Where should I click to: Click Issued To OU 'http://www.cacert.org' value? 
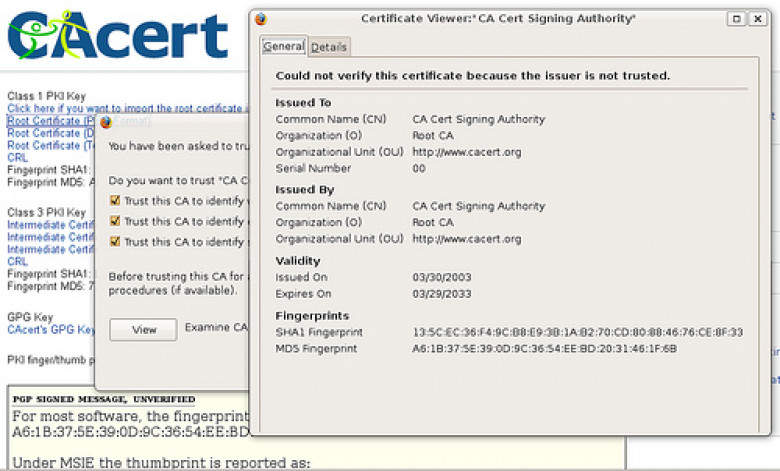[467, 152]
